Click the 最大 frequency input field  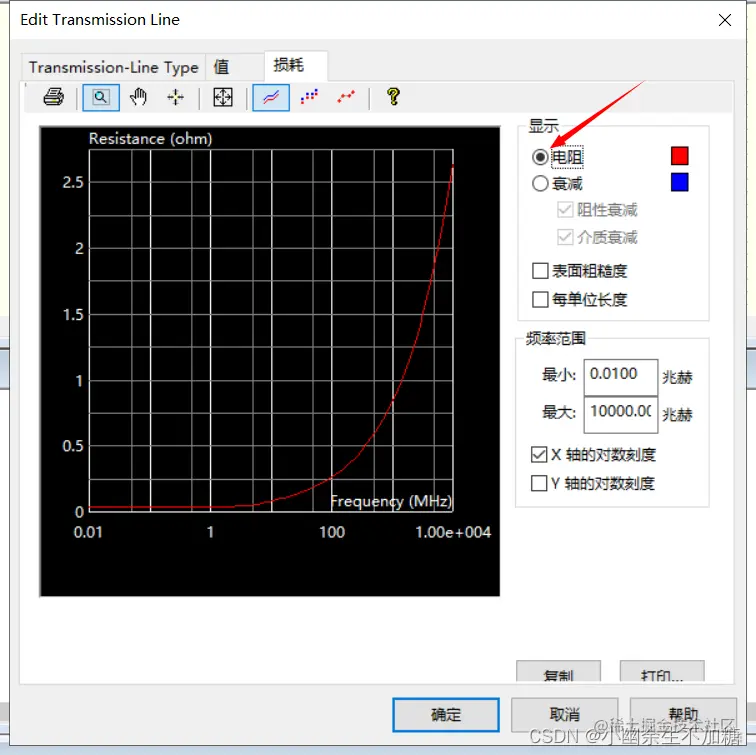tap(621, 414)
